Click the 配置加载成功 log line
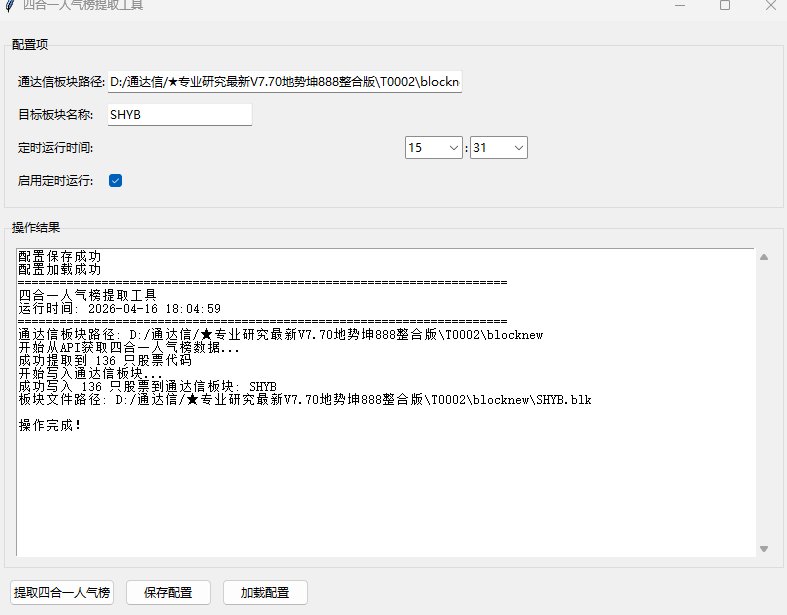The height and width of the screenshot is (615, 787). [60, 270]
